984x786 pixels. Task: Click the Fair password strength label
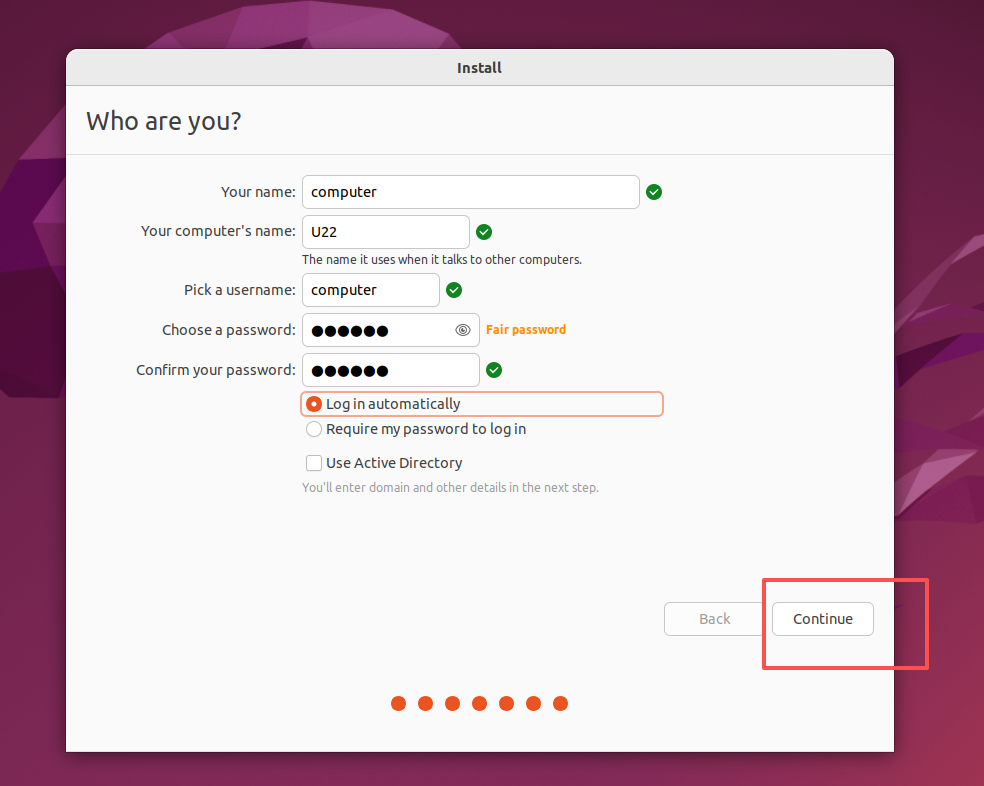point(526,330)
